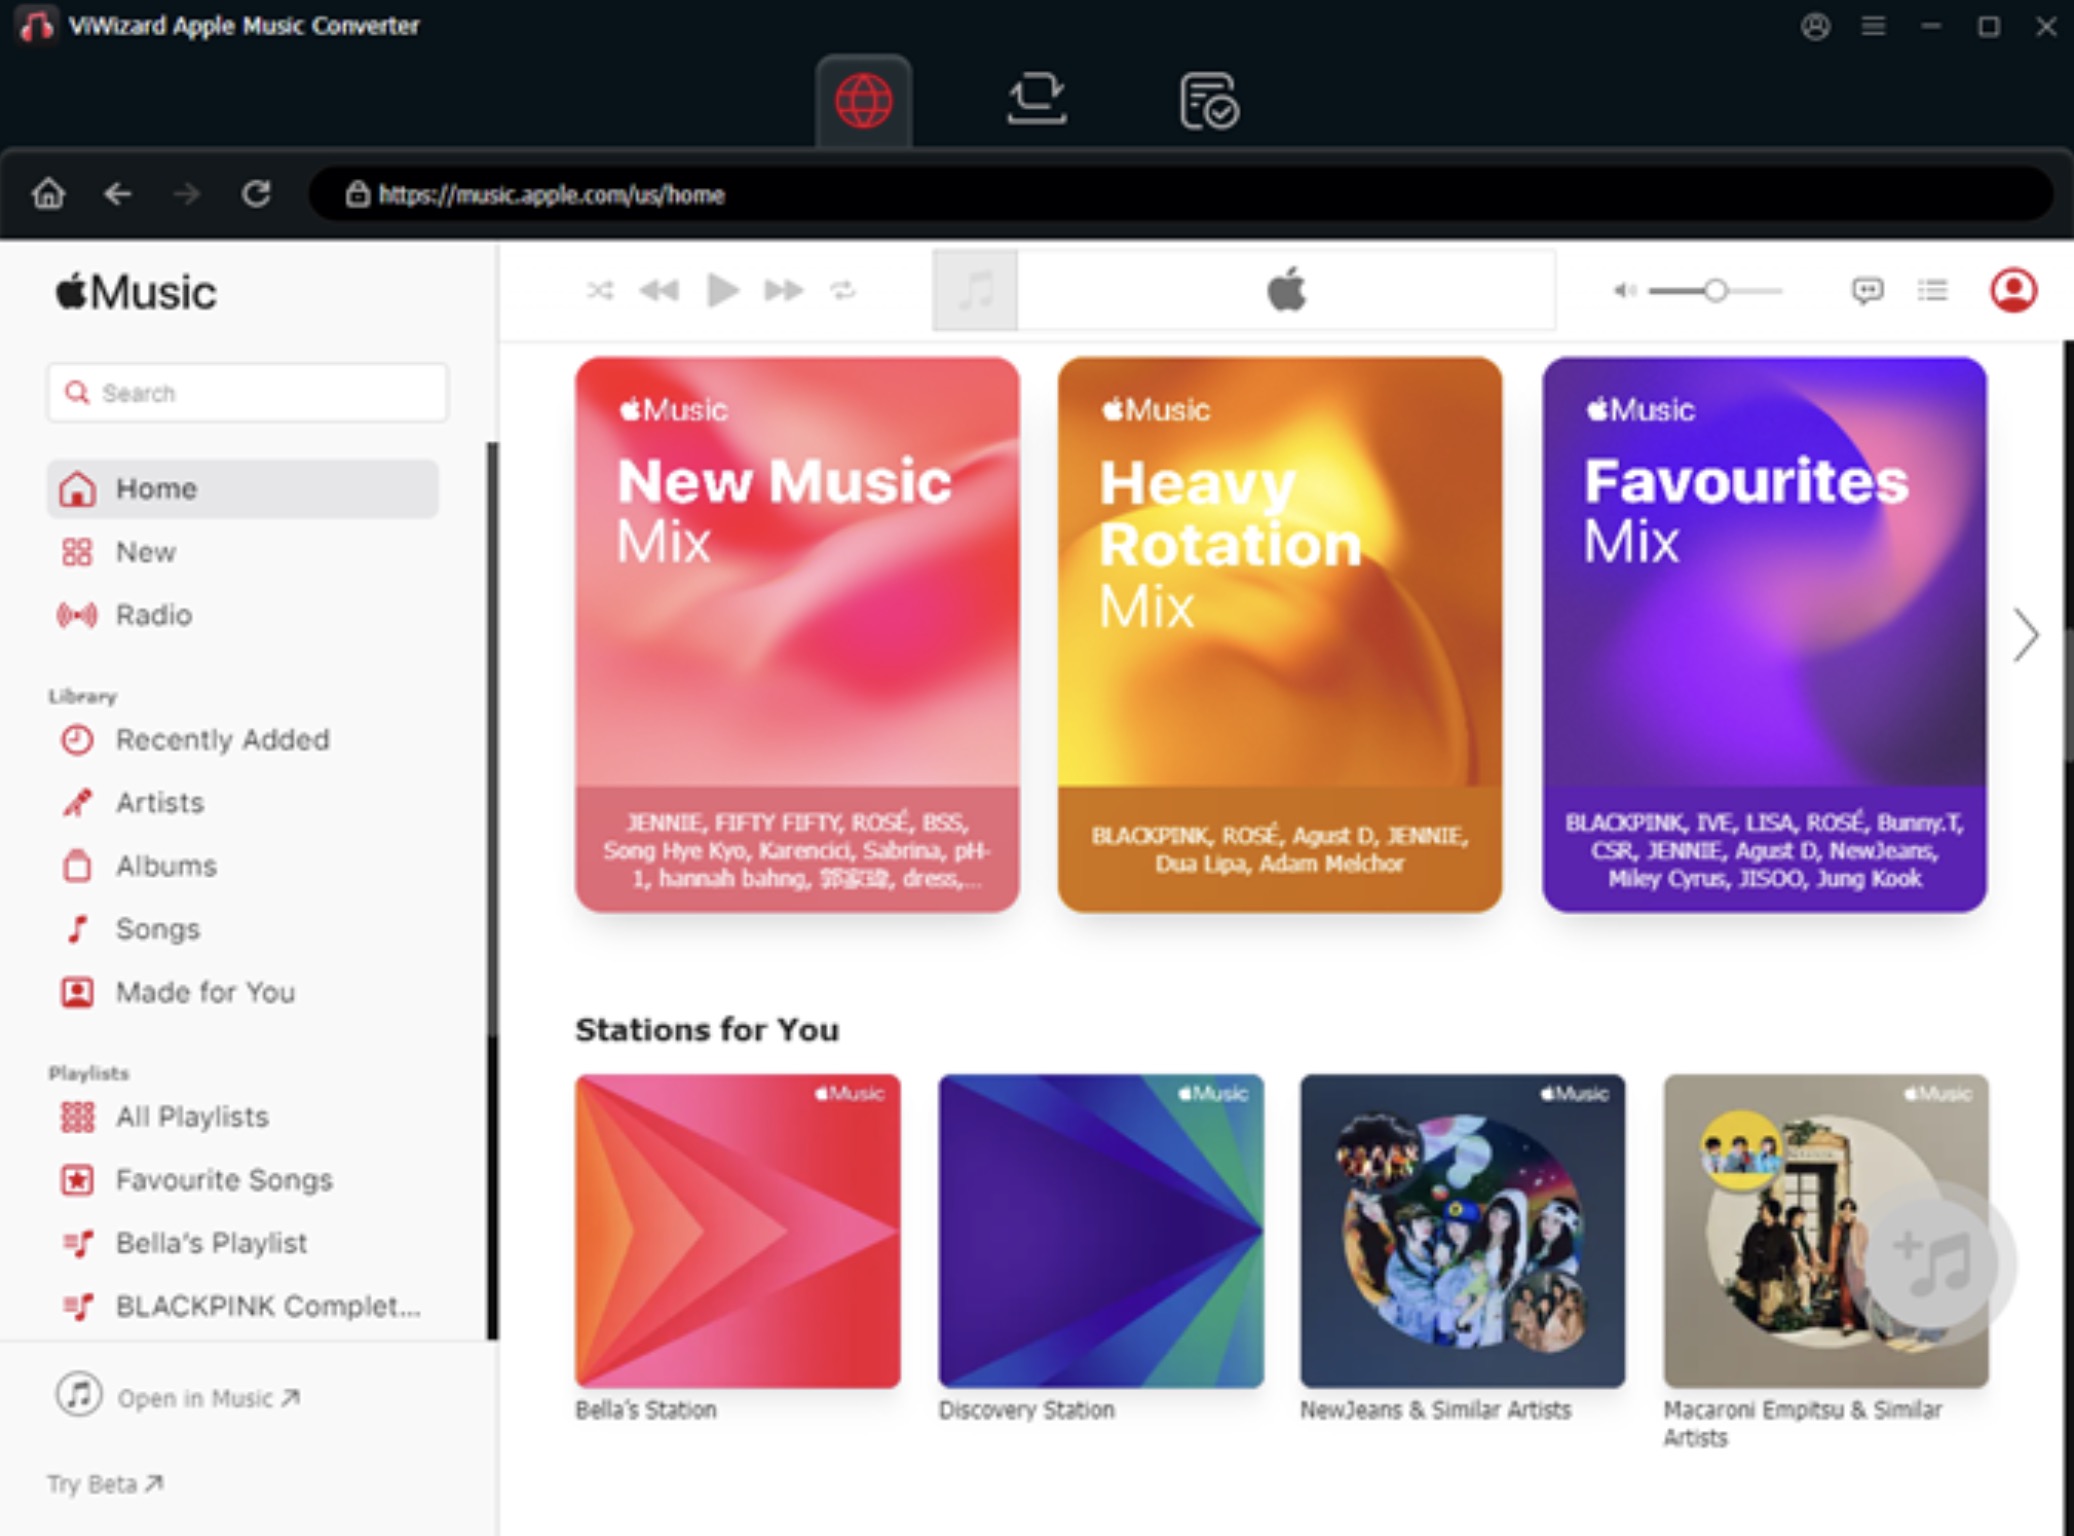Open Radio in the sidebar
The image size is (2074, 1536).
tap(153, 615)
